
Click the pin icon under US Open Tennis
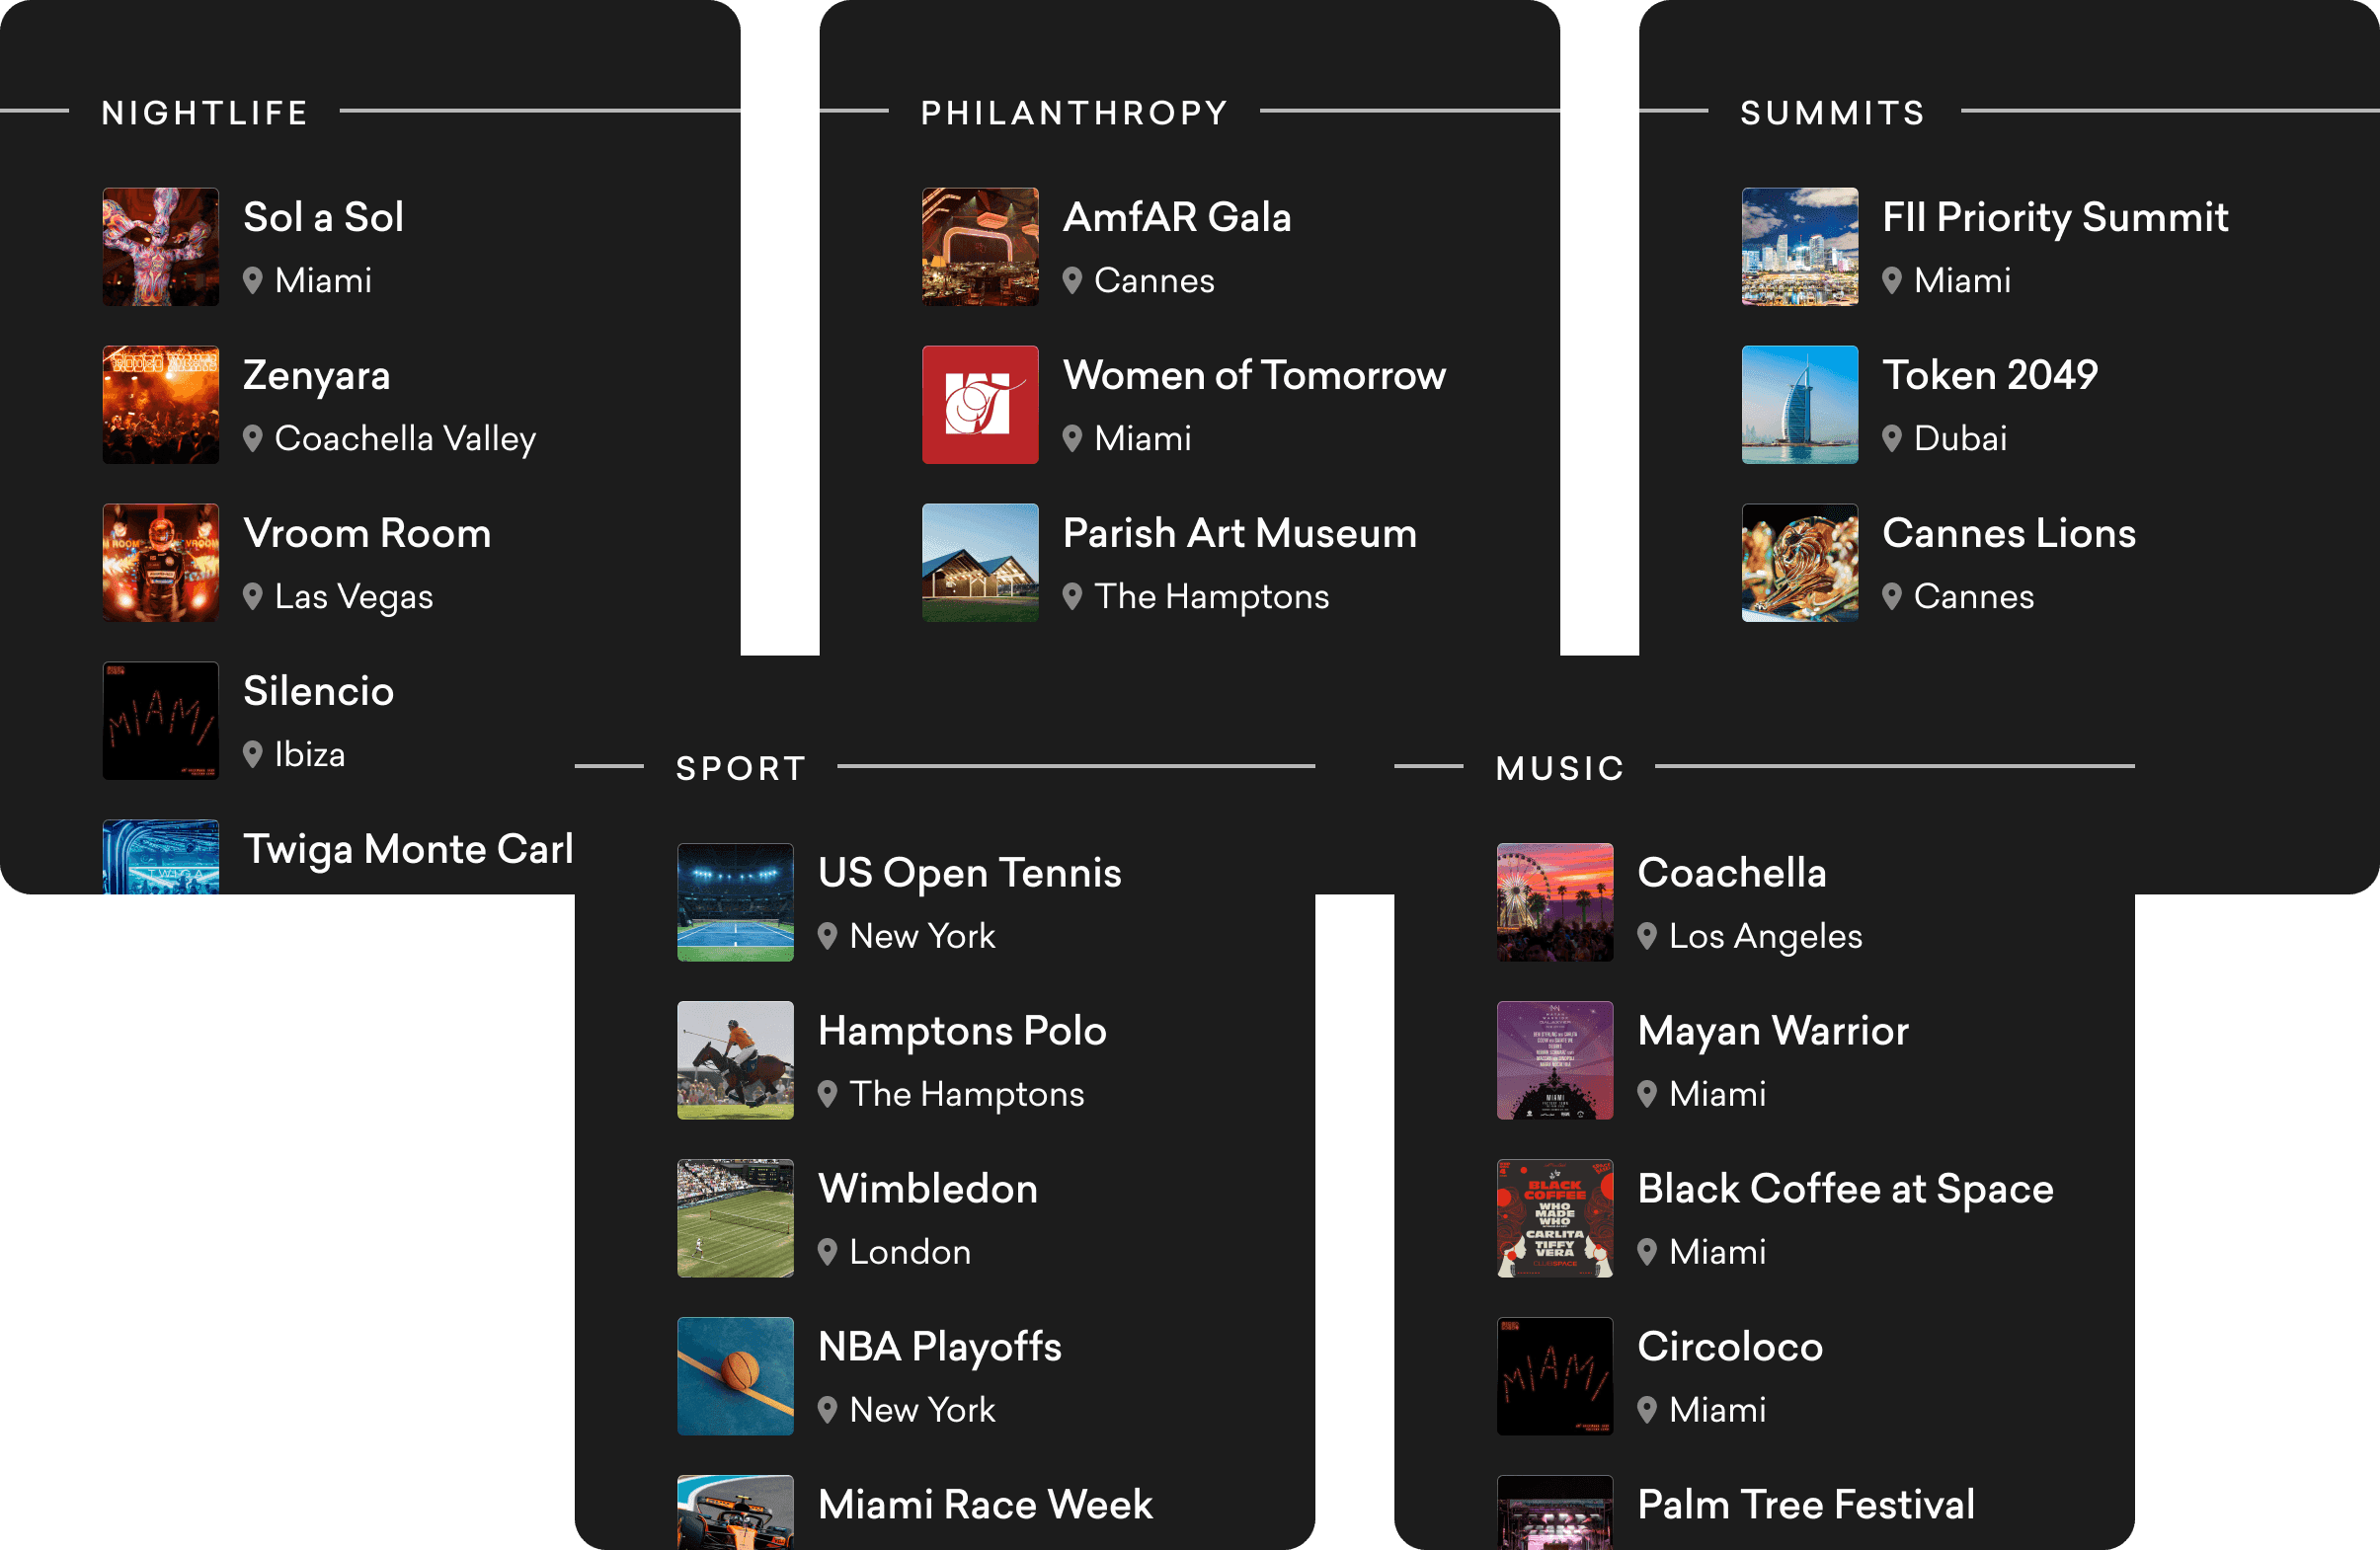(x=827, y=935)
